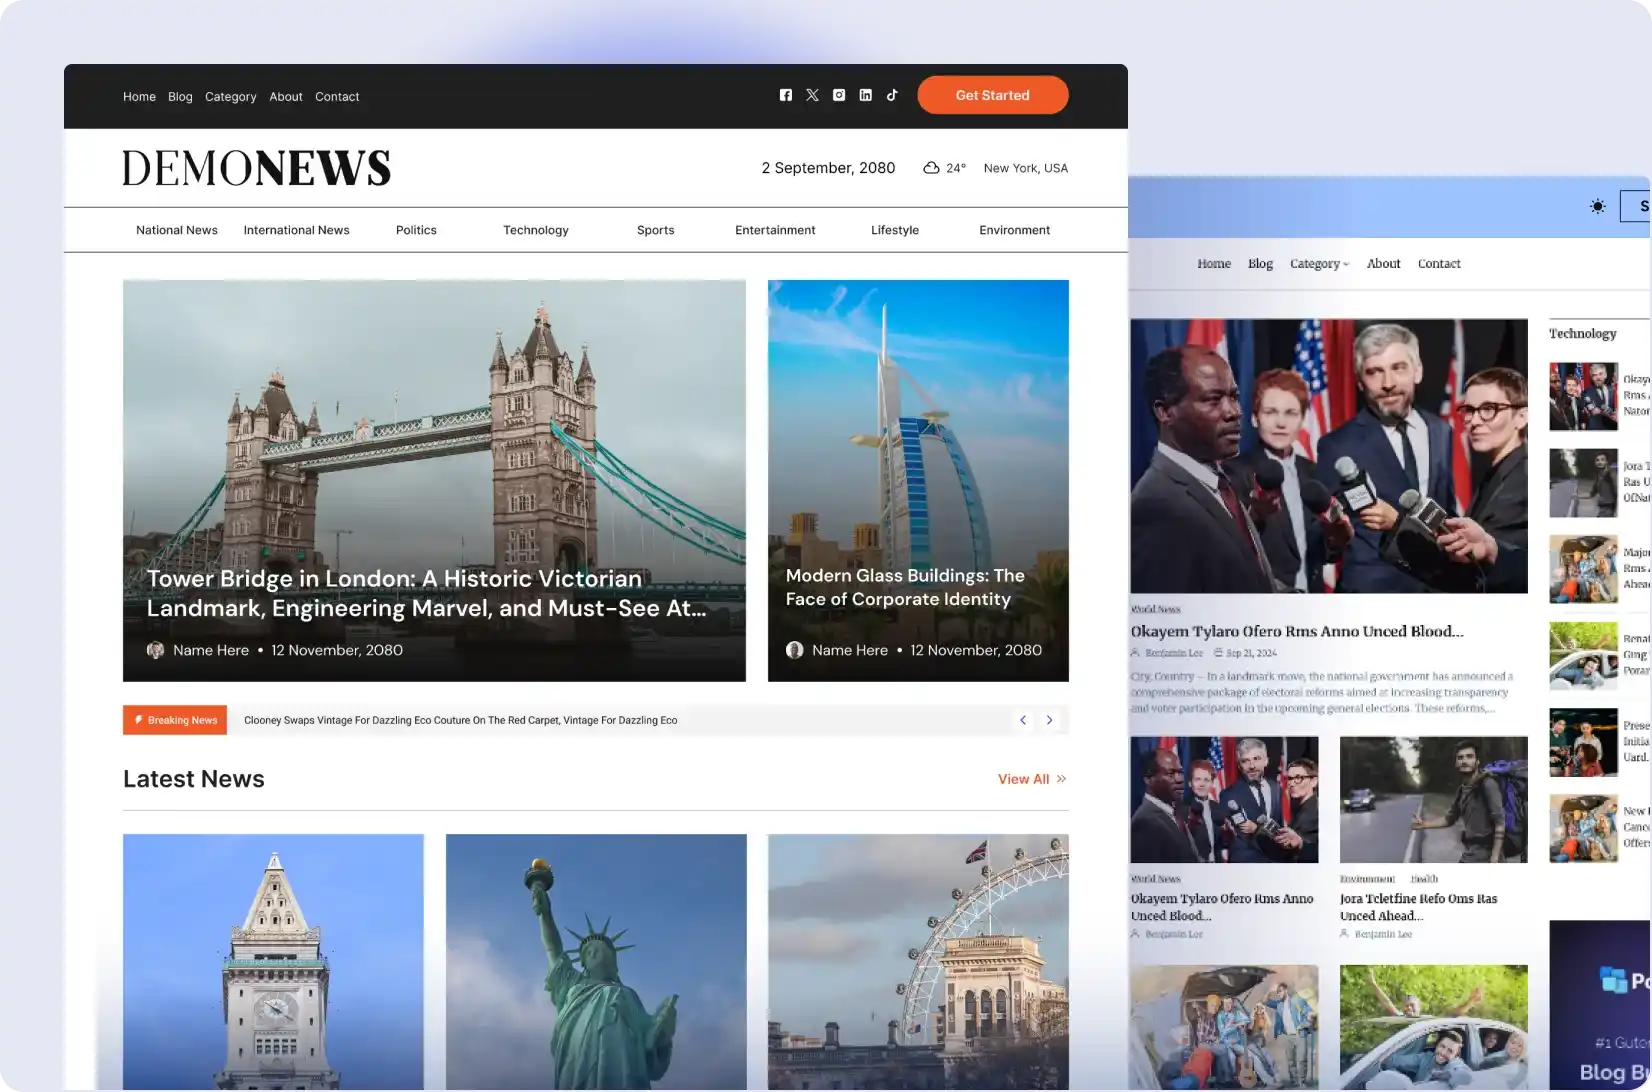This screenshot has height=1092, width=1652.
Task: Toggle the sun light-mode icon
Action: [x=1597, y=206]
